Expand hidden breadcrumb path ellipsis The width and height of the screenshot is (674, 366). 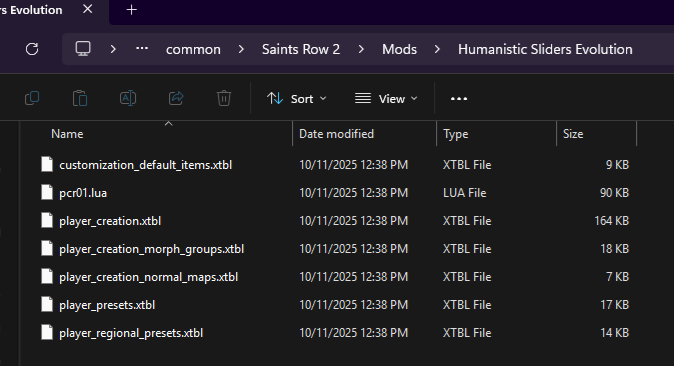[x=142, y=49]
